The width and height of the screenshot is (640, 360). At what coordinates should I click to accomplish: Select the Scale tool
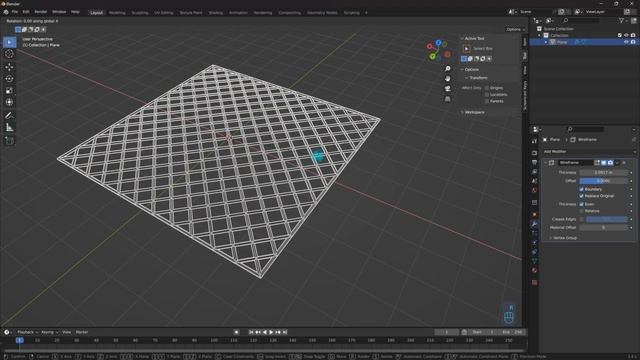(x=9, y=91)
